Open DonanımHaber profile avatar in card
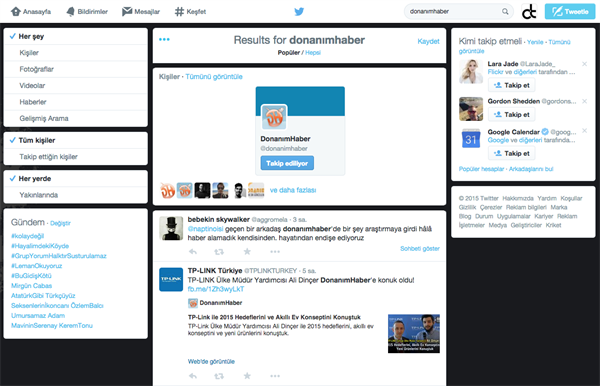600x386 pixels. [x=274, y=117]
